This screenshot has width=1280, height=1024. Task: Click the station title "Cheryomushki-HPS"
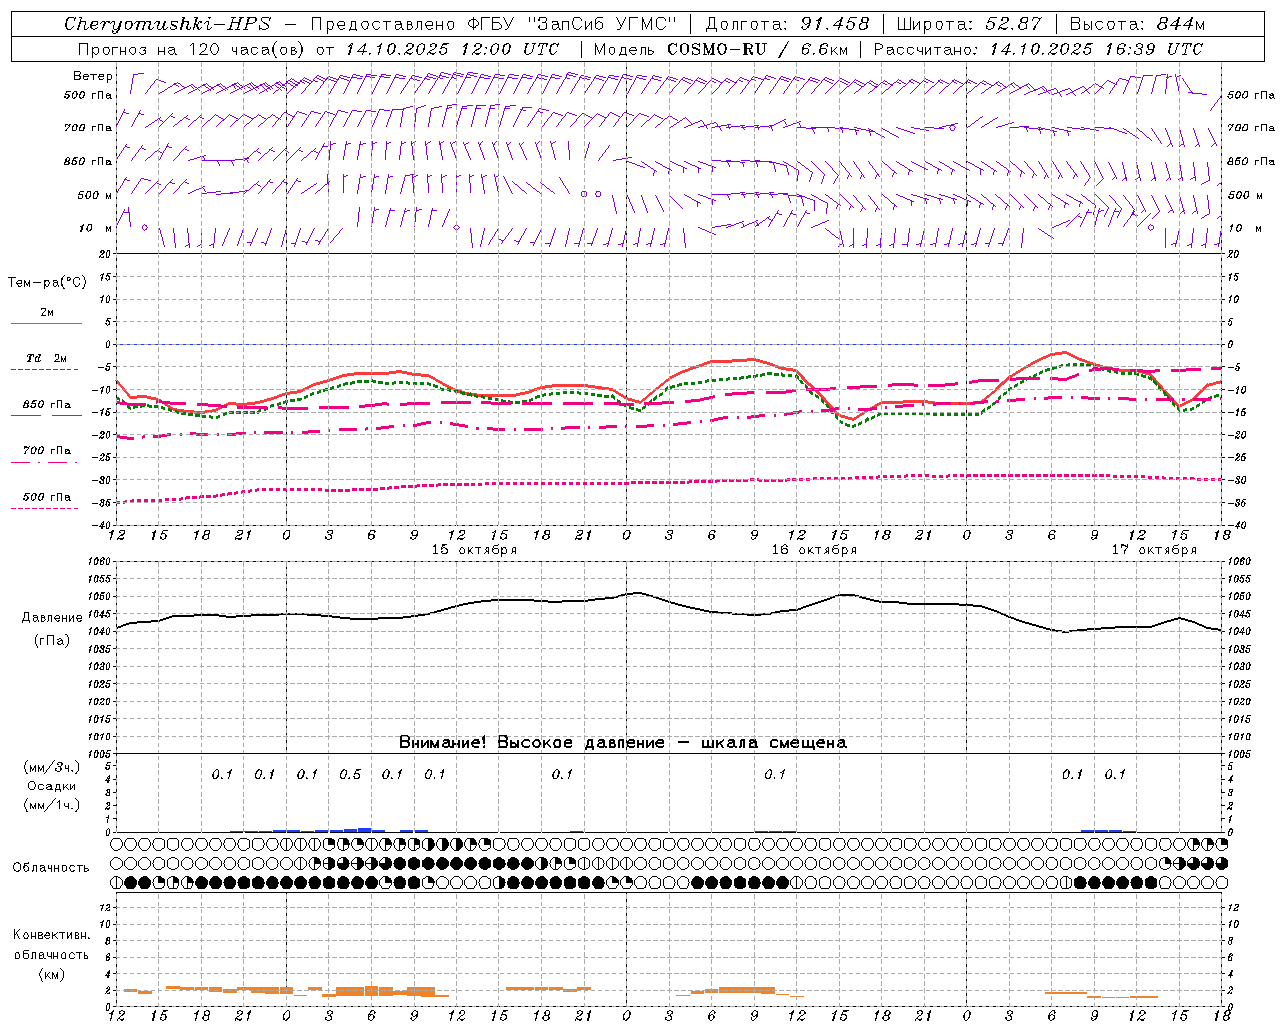pyautogui.click(x=168, y=24)
